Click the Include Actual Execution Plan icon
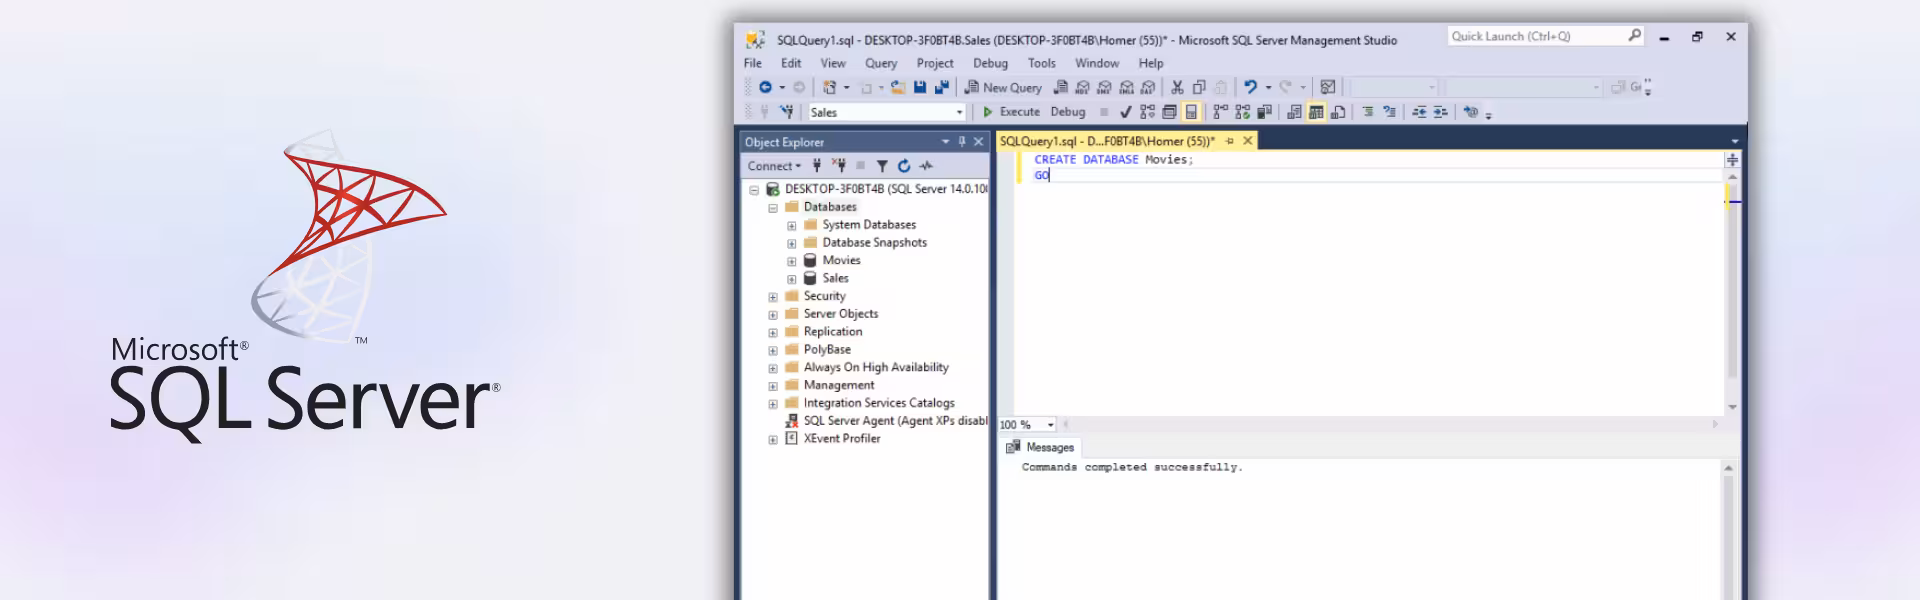This screenshot has width=1920, height=600. click(x=1220, y=112)
